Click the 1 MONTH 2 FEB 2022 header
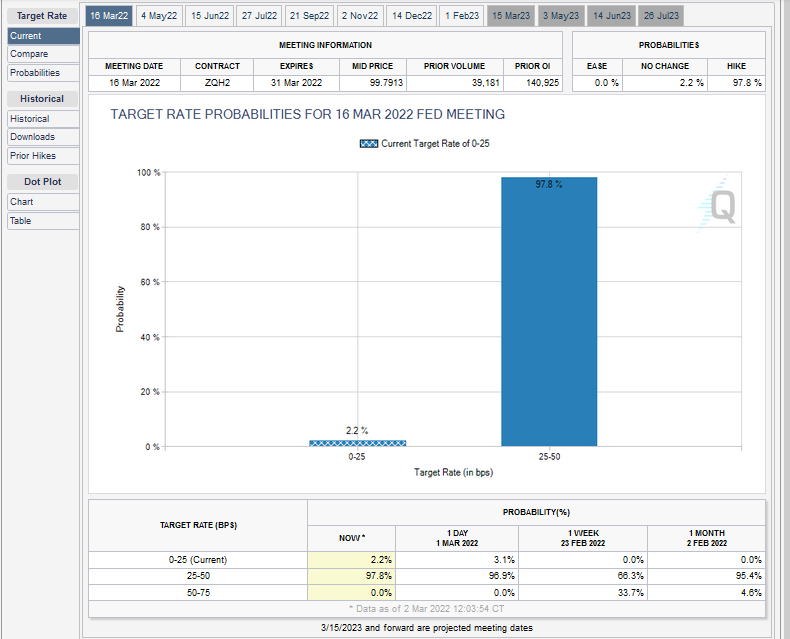 click(x=706, y=538)
